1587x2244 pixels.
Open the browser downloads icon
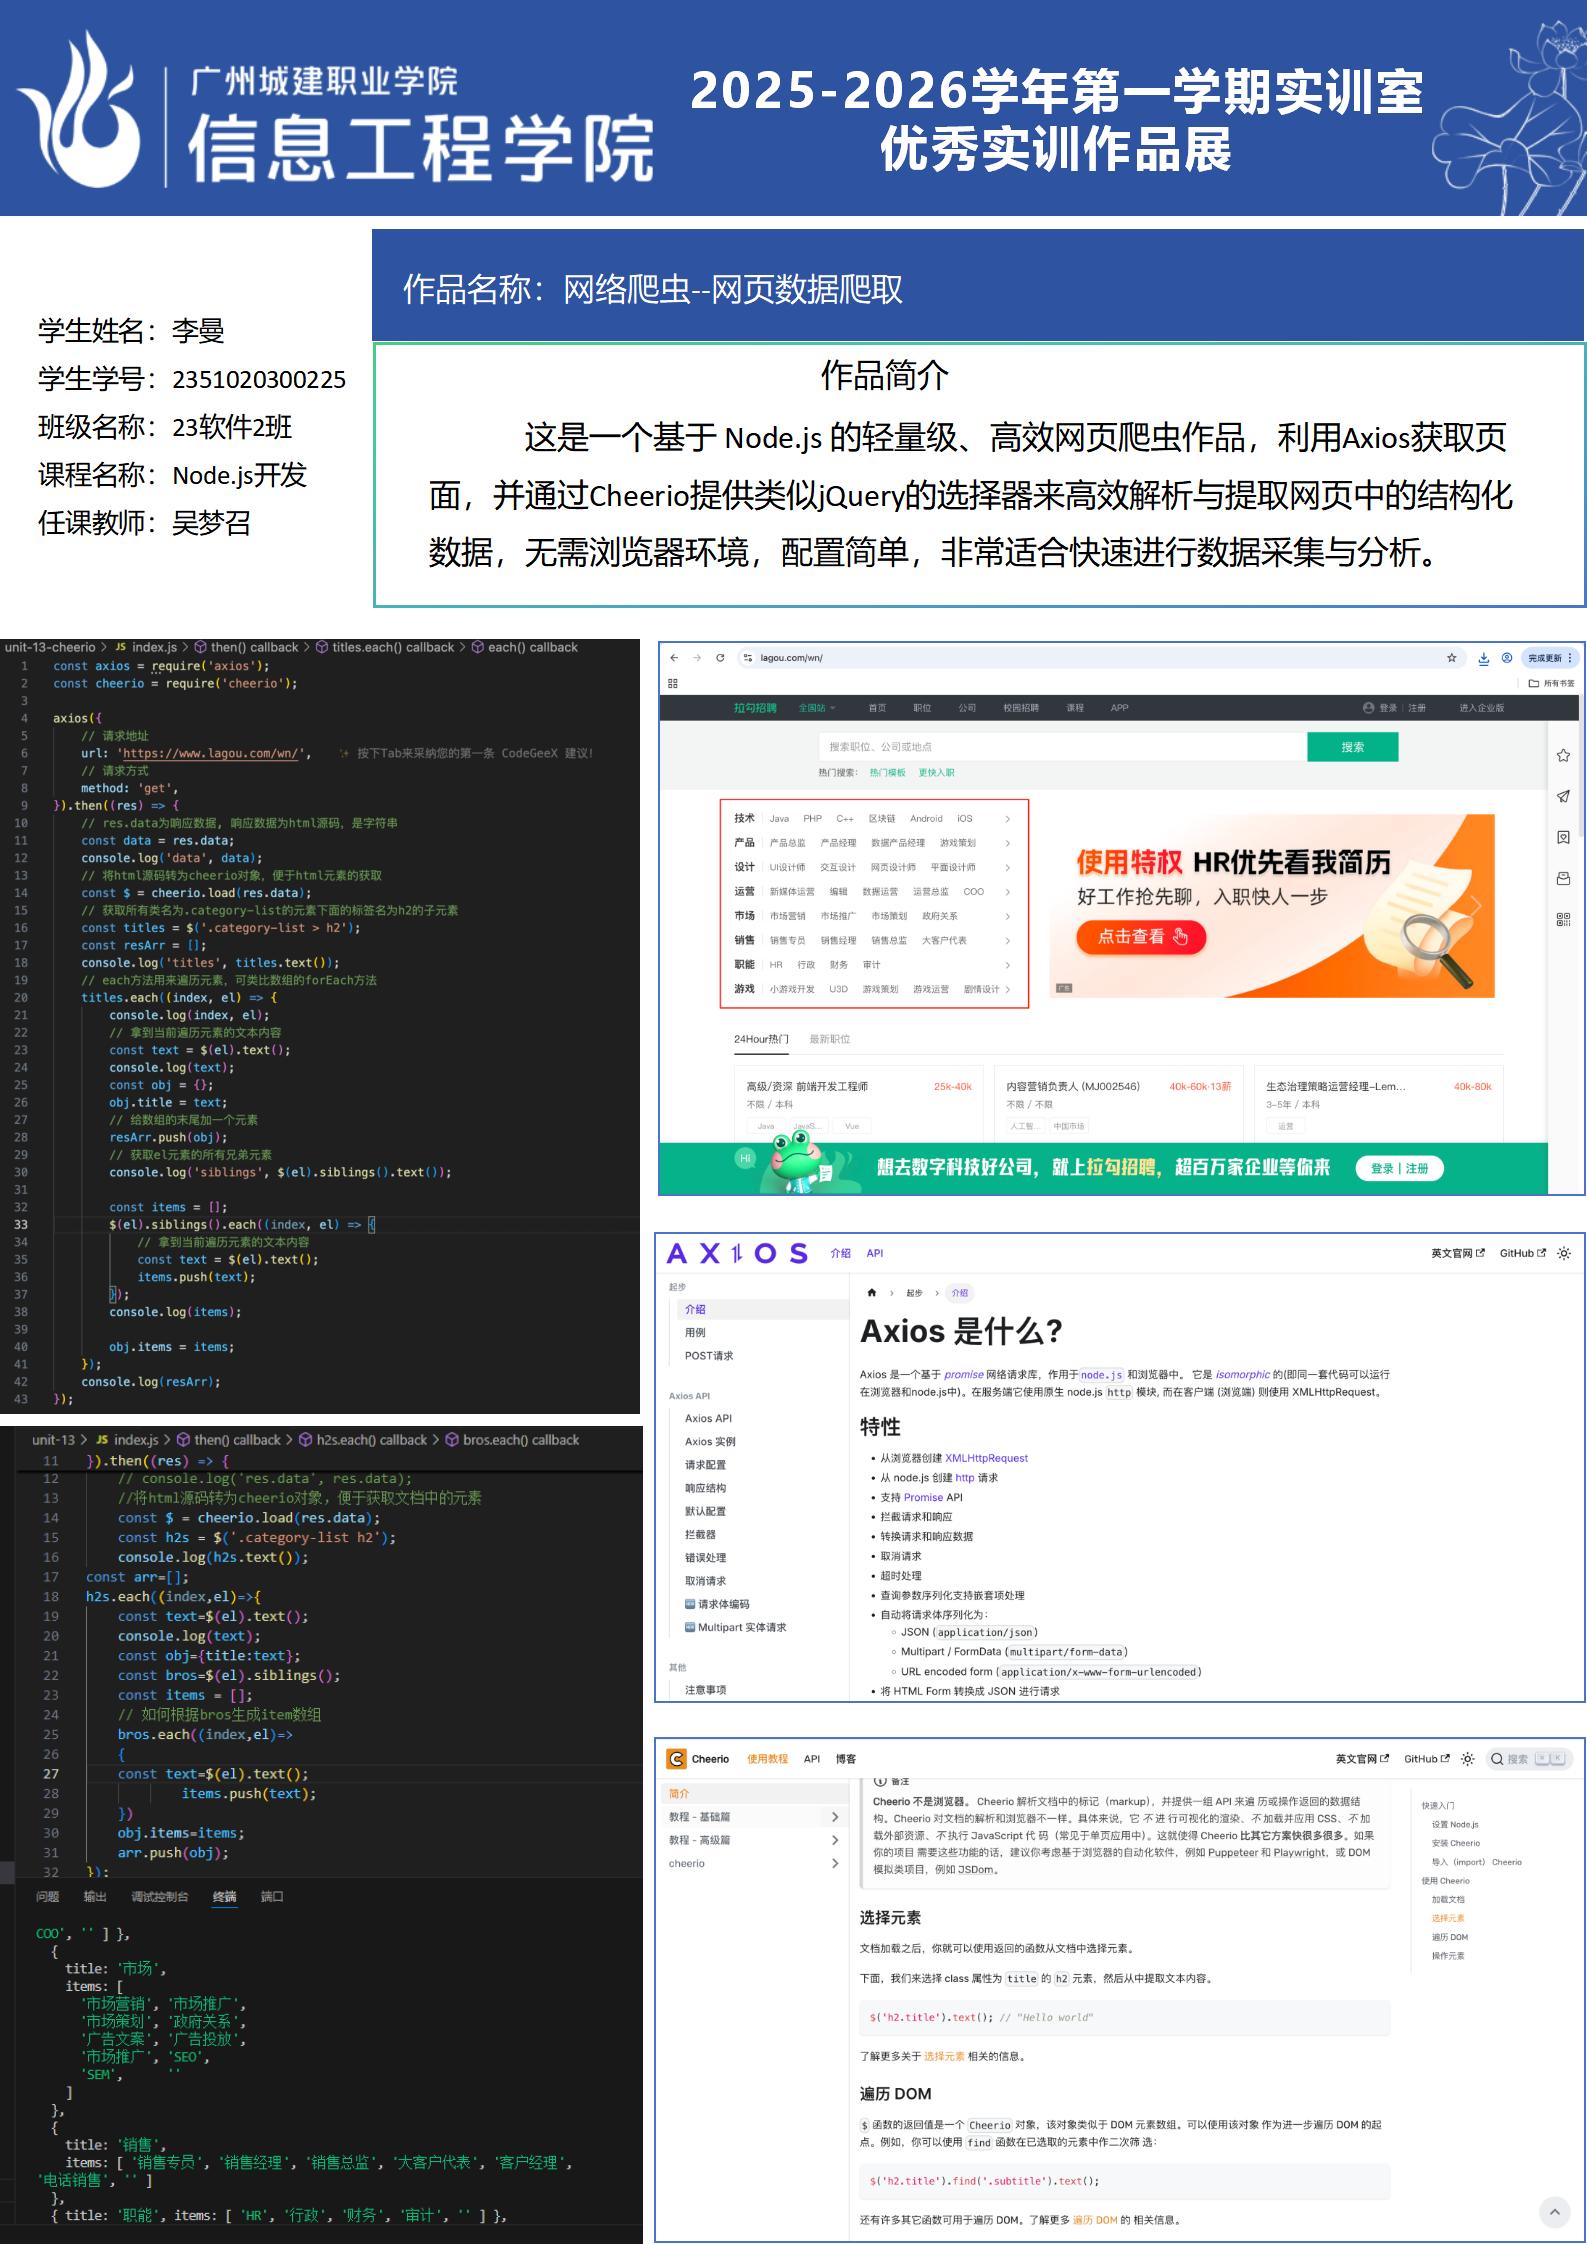(x=1483, y=658)
